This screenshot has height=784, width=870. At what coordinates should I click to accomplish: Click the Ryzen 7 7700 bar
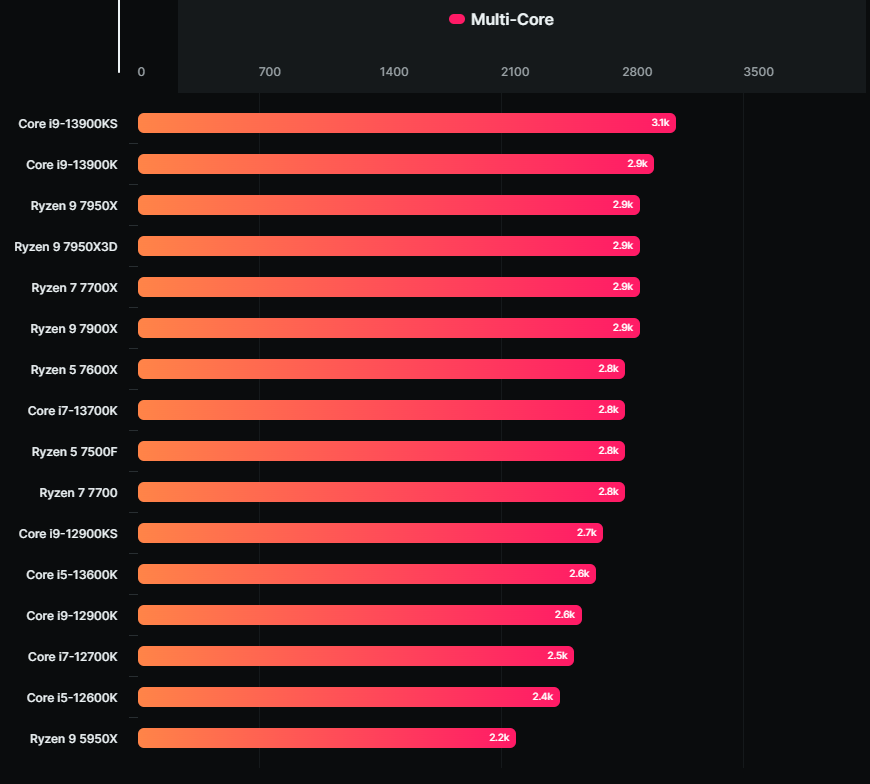point(381,492)
